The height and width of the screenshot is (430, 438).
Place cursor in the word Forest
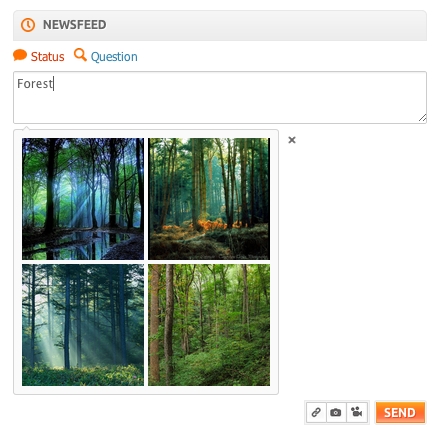pyautogui.click(x=35, y=84)
